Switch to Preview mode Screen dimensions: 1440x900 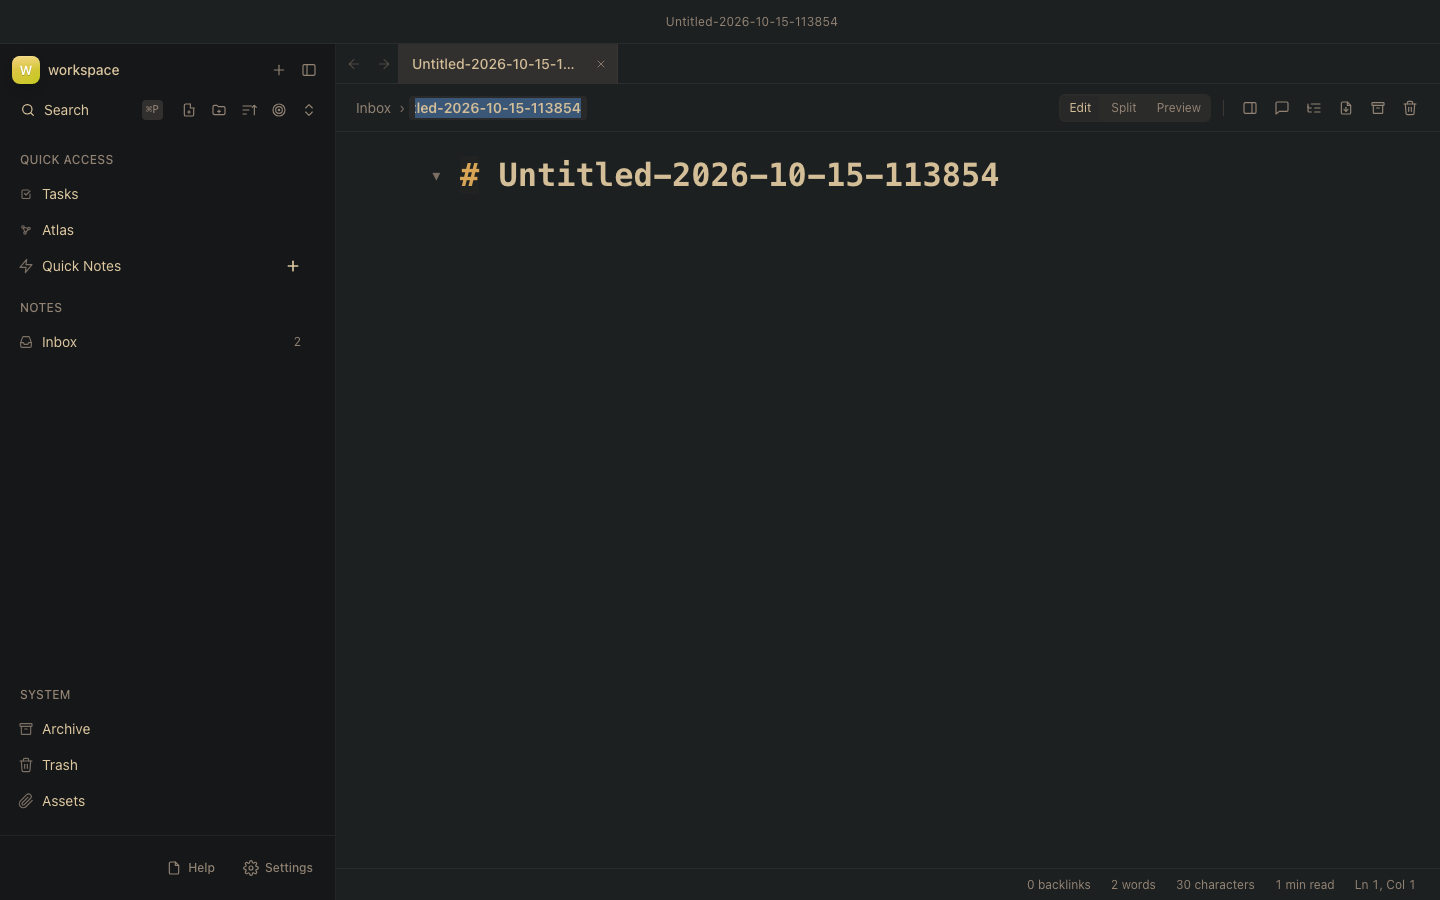click(x=1179, y=108)
